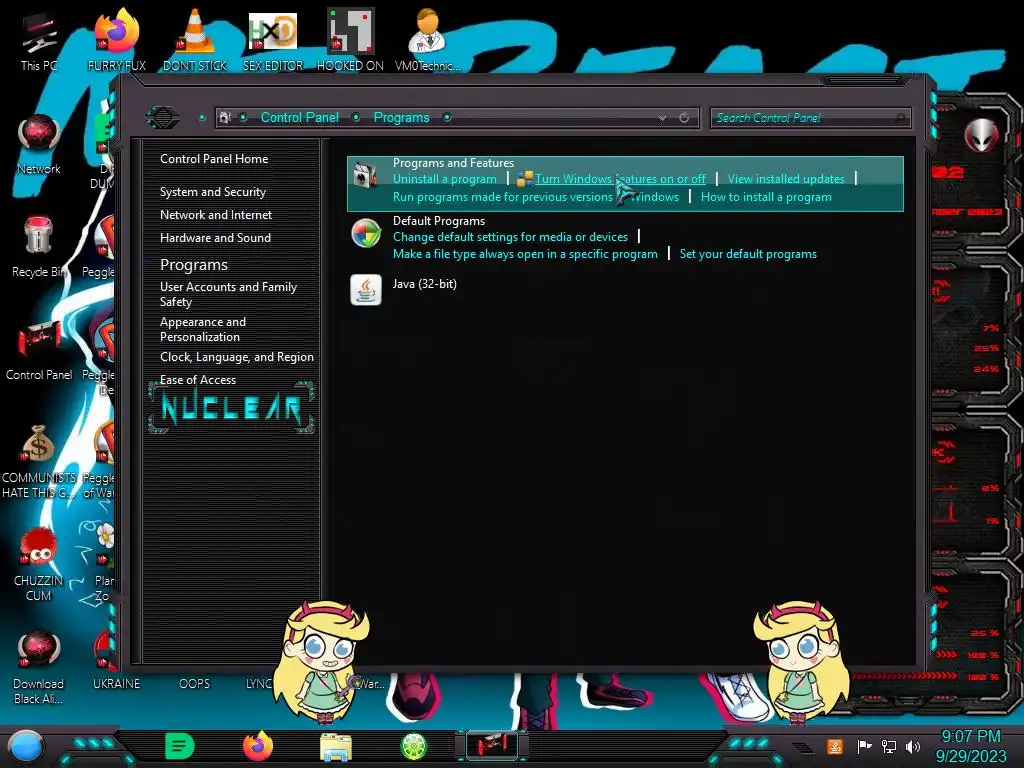The height and width of the screenshot is (768, 1024).
Task: Open the green round app on taskbar
Action: pos(414,746)
